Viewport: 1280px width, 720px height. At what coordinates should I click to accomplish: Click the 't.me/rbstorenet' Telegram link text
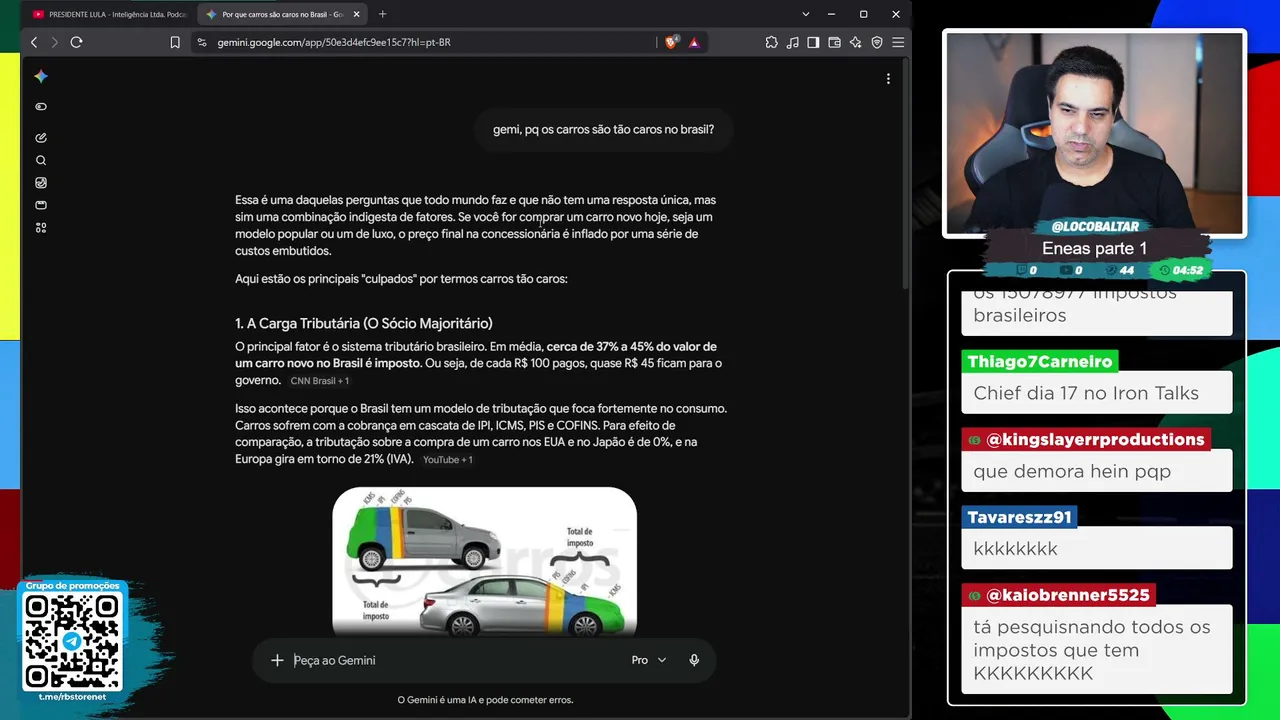coord(72,697)
